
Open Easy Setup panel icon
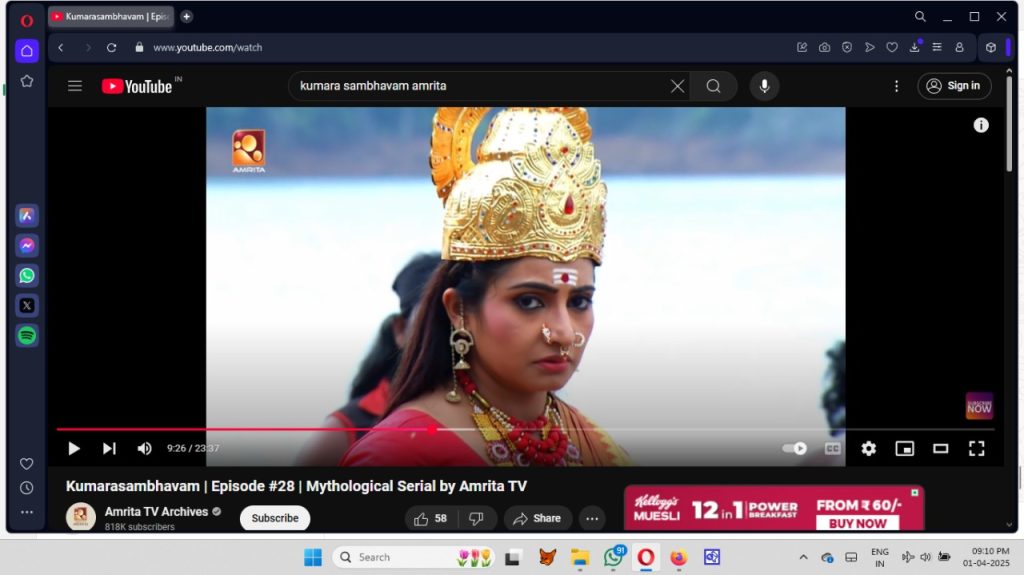tap(937, 47)
